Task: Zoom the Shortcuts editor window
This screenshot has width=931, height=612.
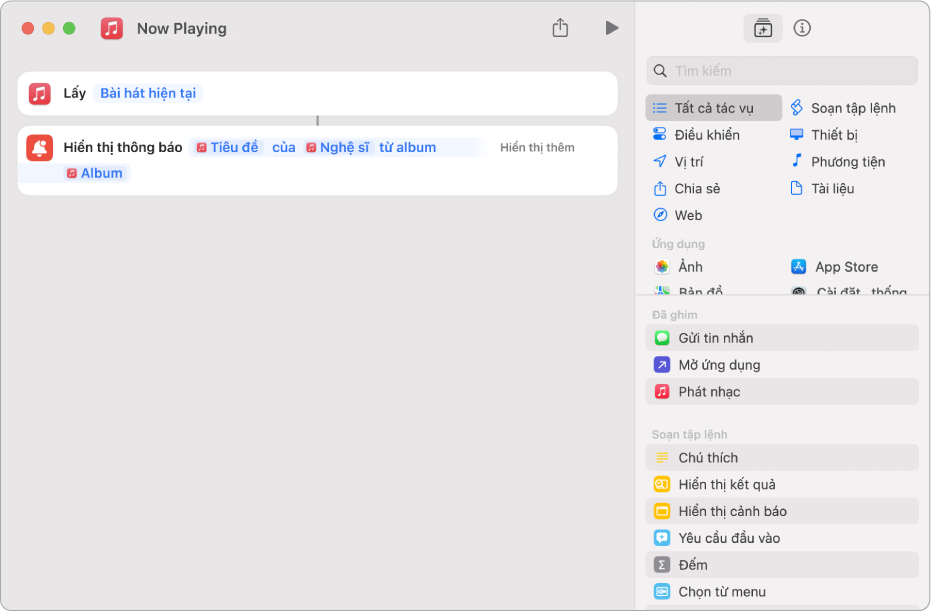Action: [x=69, y=28]
